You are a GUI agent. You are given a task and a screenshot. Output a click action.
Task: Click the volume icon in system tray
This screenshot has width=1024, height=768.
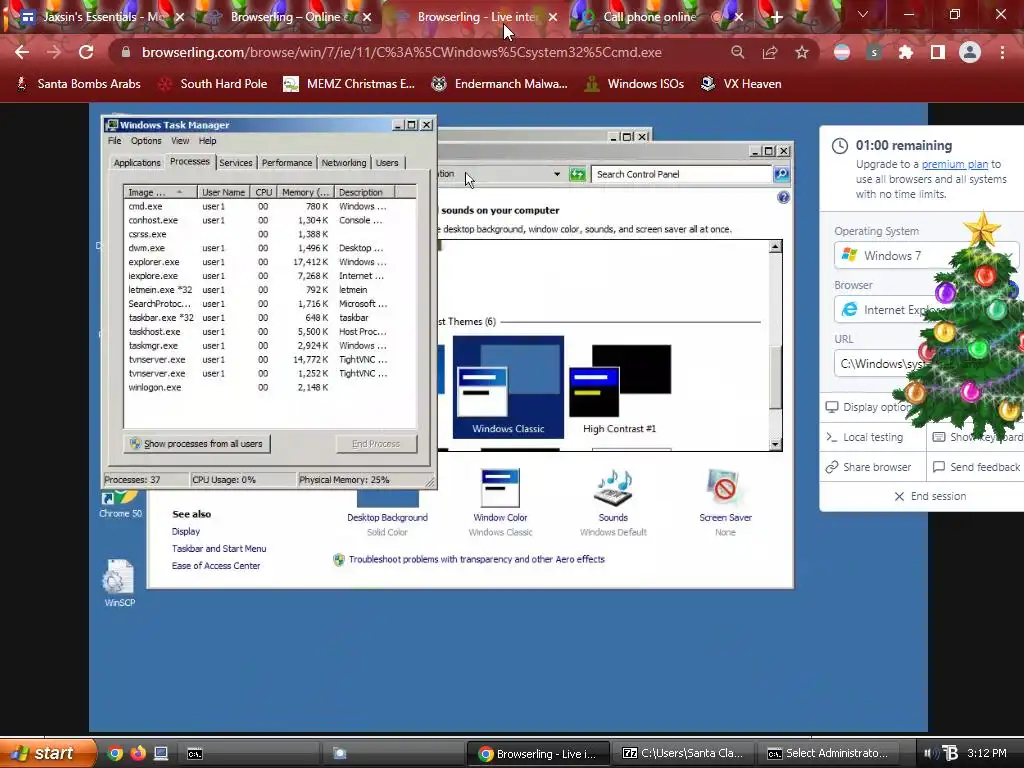pyautogui.click(x=929, y=753)
